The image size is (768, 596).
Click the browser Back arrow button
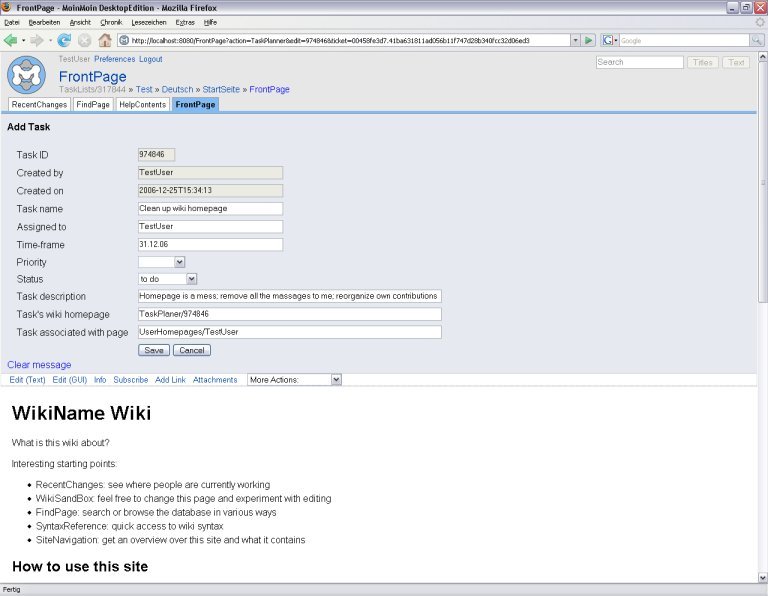click(x=11, y=40)
